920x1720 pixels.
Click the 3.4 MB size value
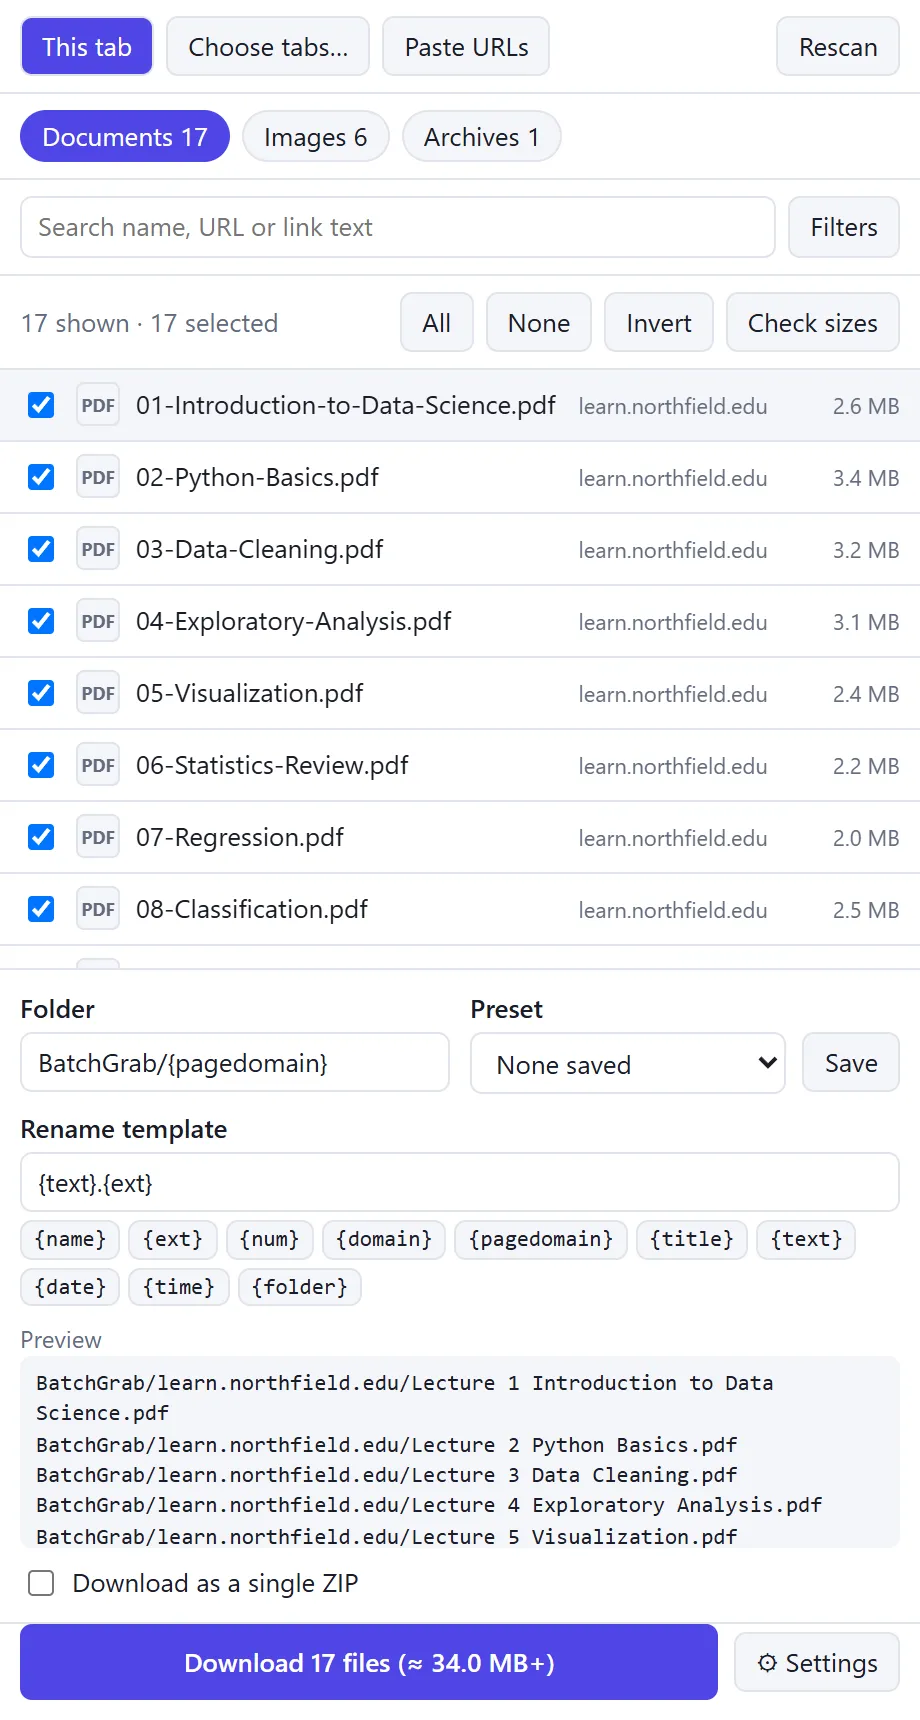pyautogui.click(x=866, y=478)
